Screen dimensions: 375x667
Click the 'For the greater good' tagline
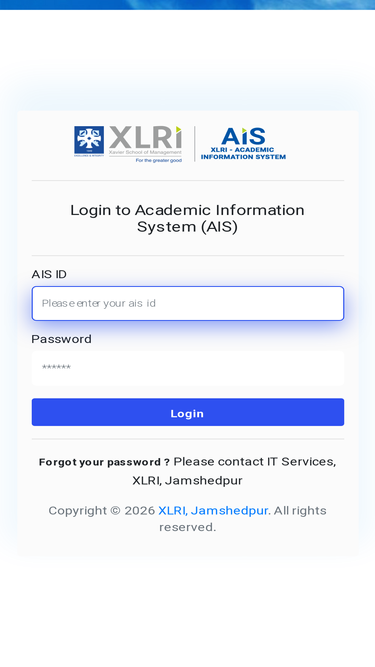click(159, 160)
